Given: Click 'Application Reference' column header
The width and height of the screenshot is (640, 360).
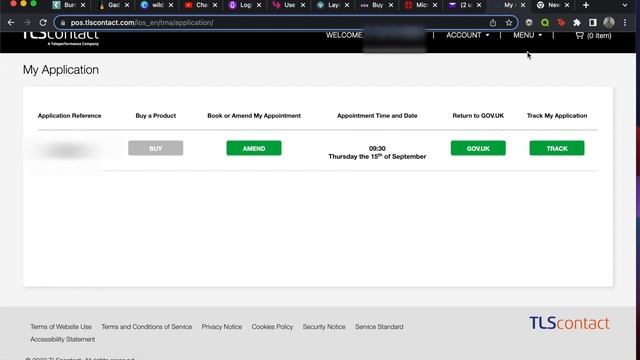Looking at the screenshot, I should tap(69, 116).
